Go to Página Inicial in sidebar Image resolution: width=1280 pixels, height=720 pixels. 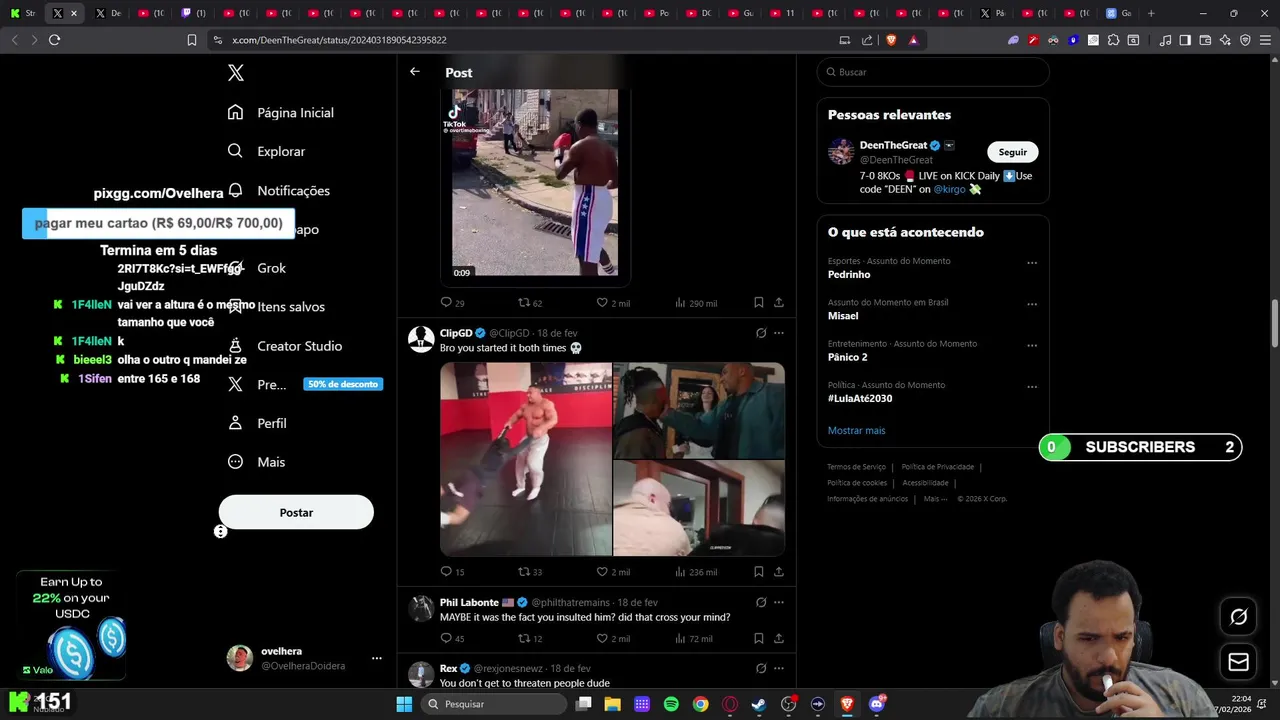[281, 113]
